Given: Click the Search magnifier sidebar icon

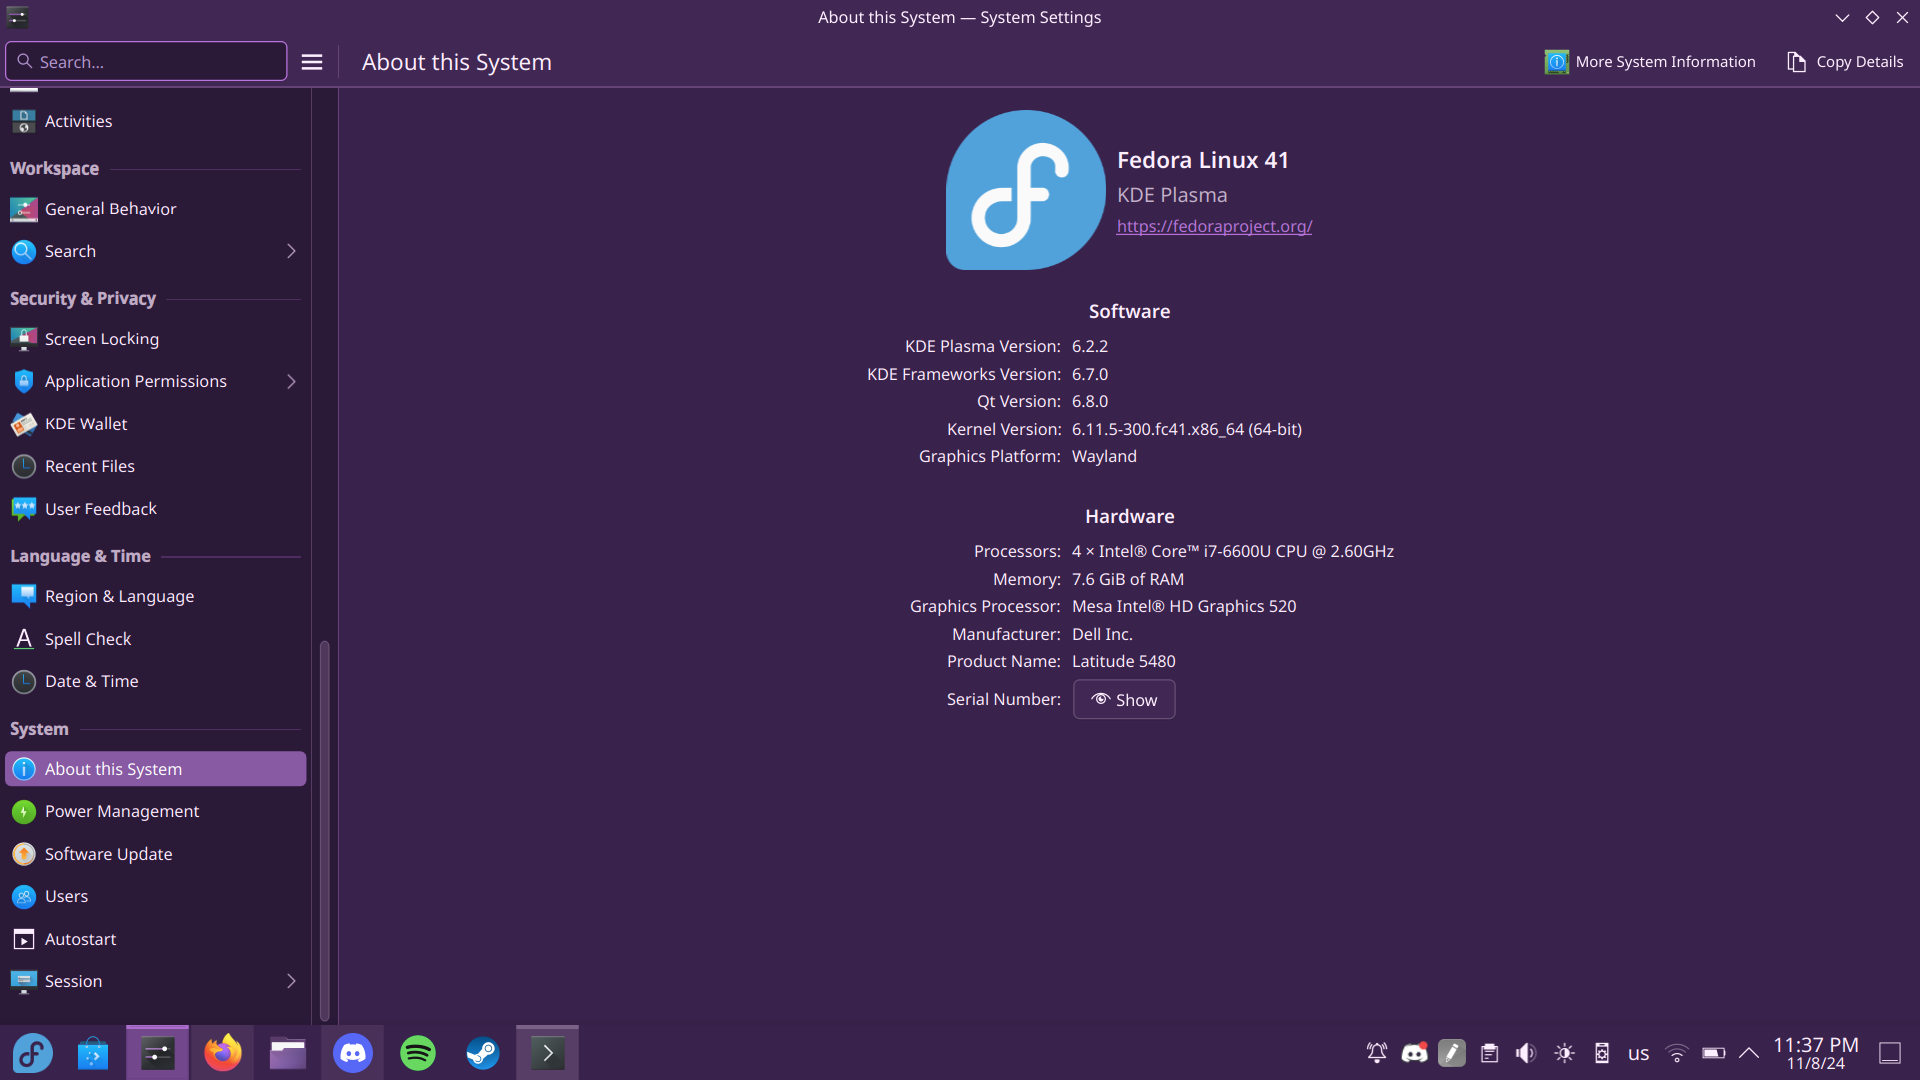Looking at the screenshot, I should coord(24,251).
